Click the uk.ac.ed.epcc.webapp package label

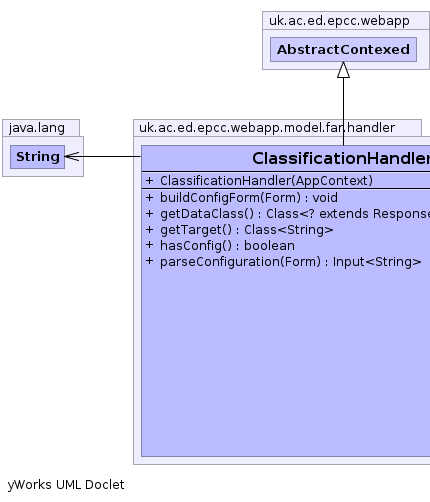pyautogui.click(x=339, y=21)
